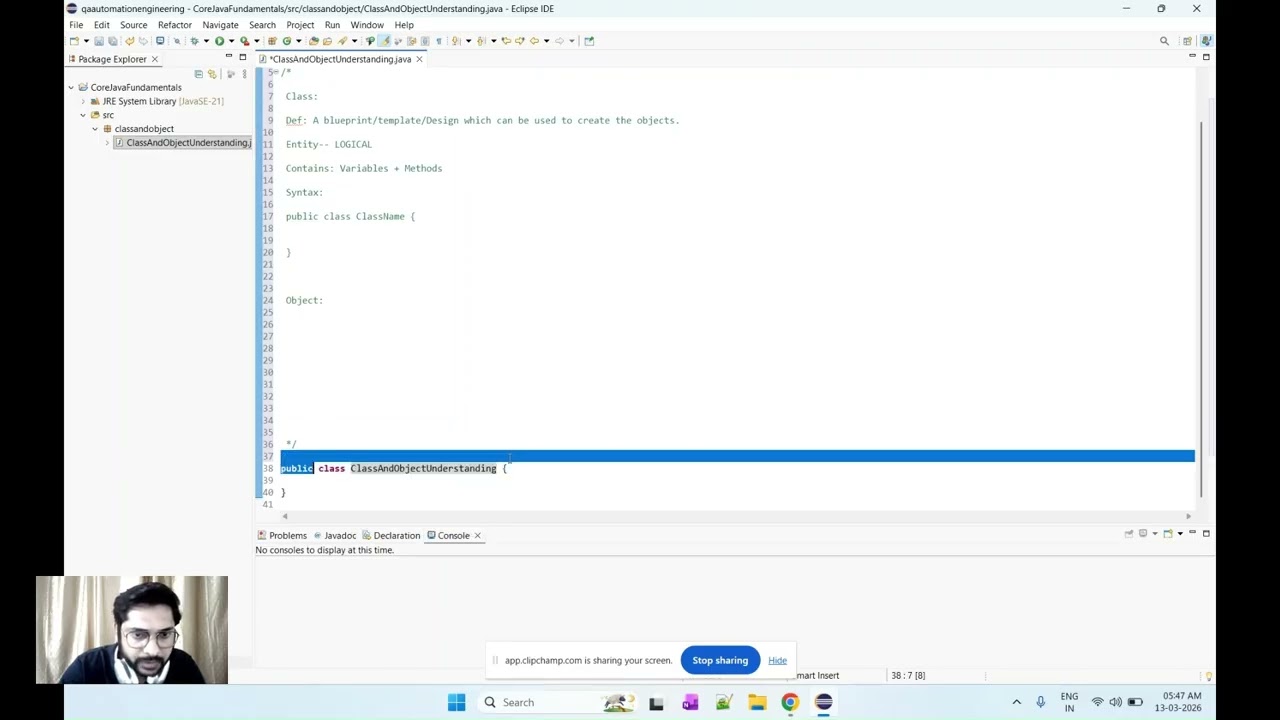
Task: Toggle Mark Occurrences highlighted toolbar button
Action: 385,41
